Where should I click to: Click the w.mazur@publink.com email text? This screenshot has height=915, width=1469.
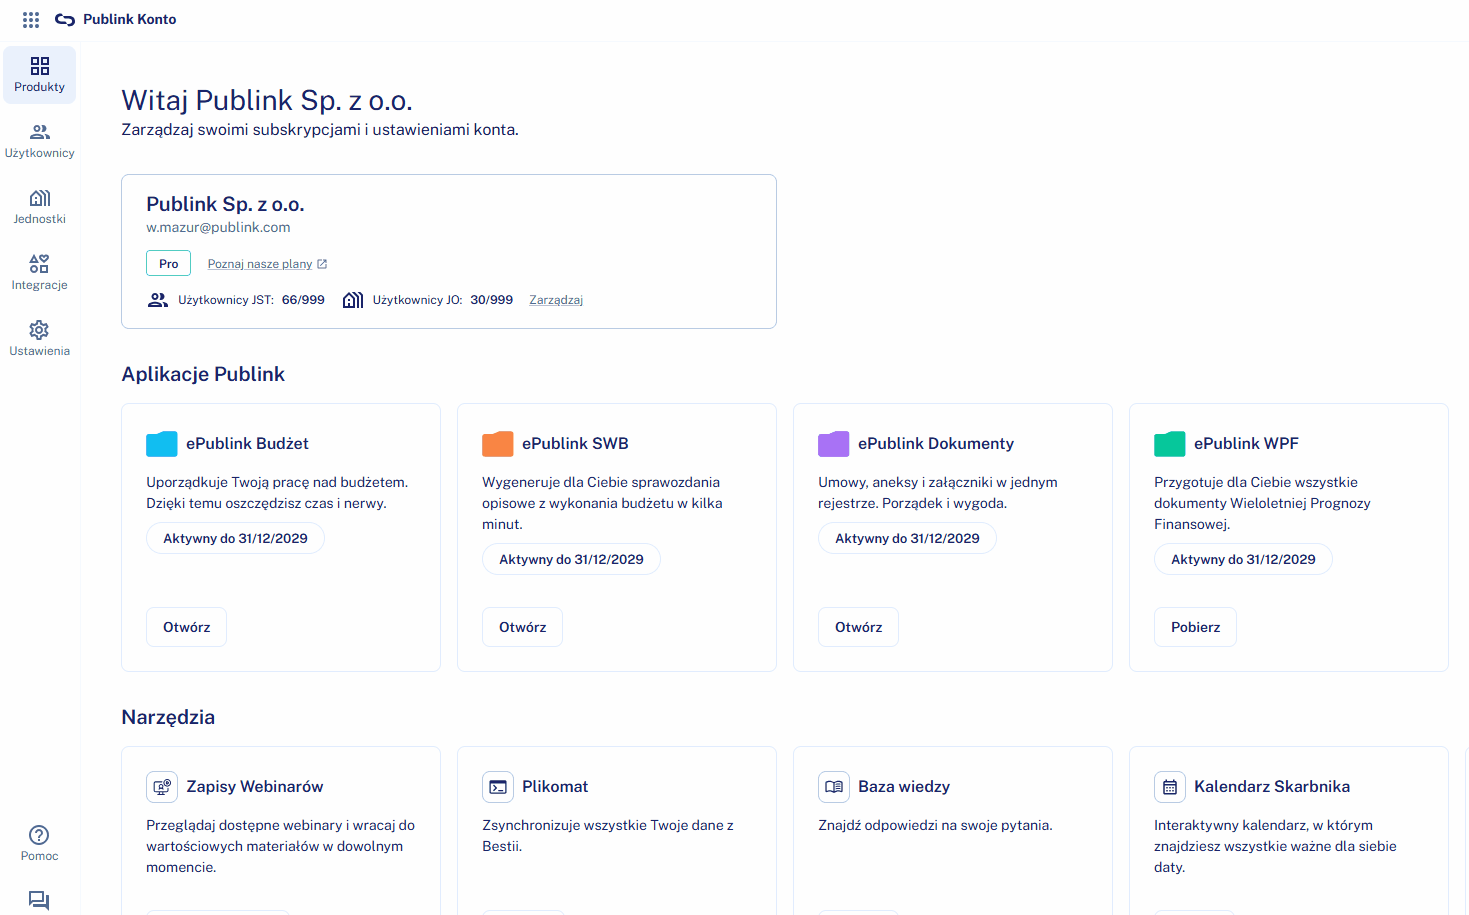218,228
